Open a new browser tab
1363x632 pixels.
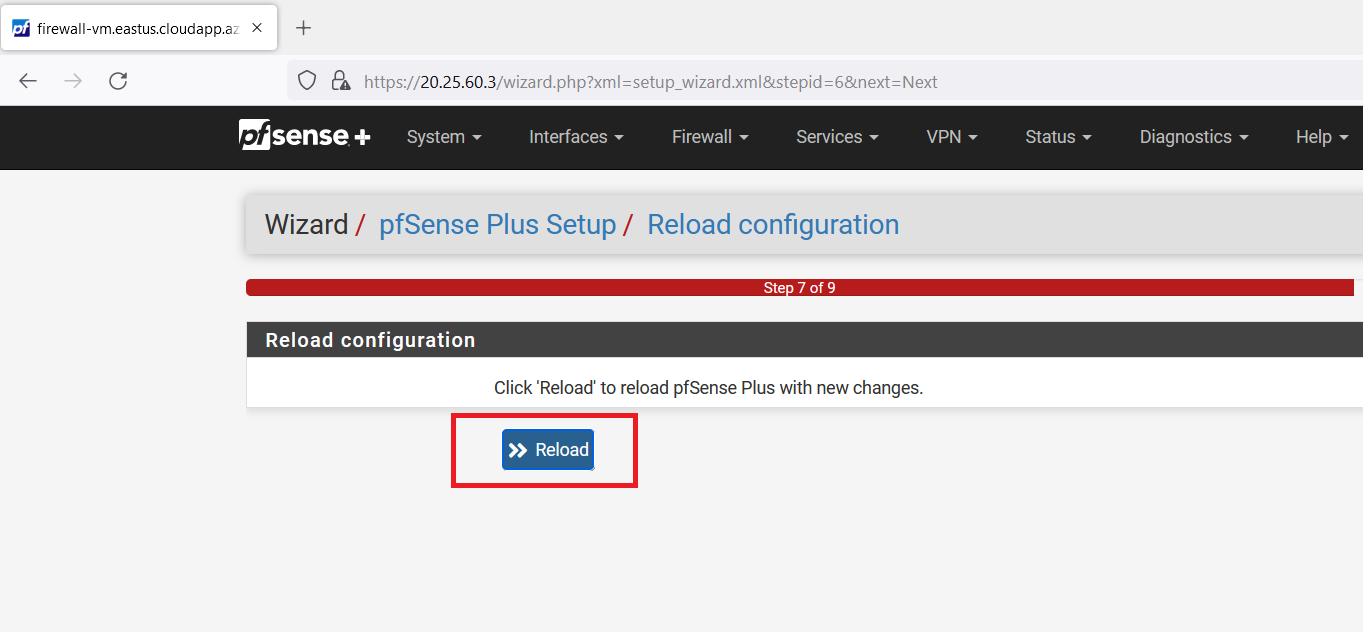pyautogui.click(x=304, y=28)
